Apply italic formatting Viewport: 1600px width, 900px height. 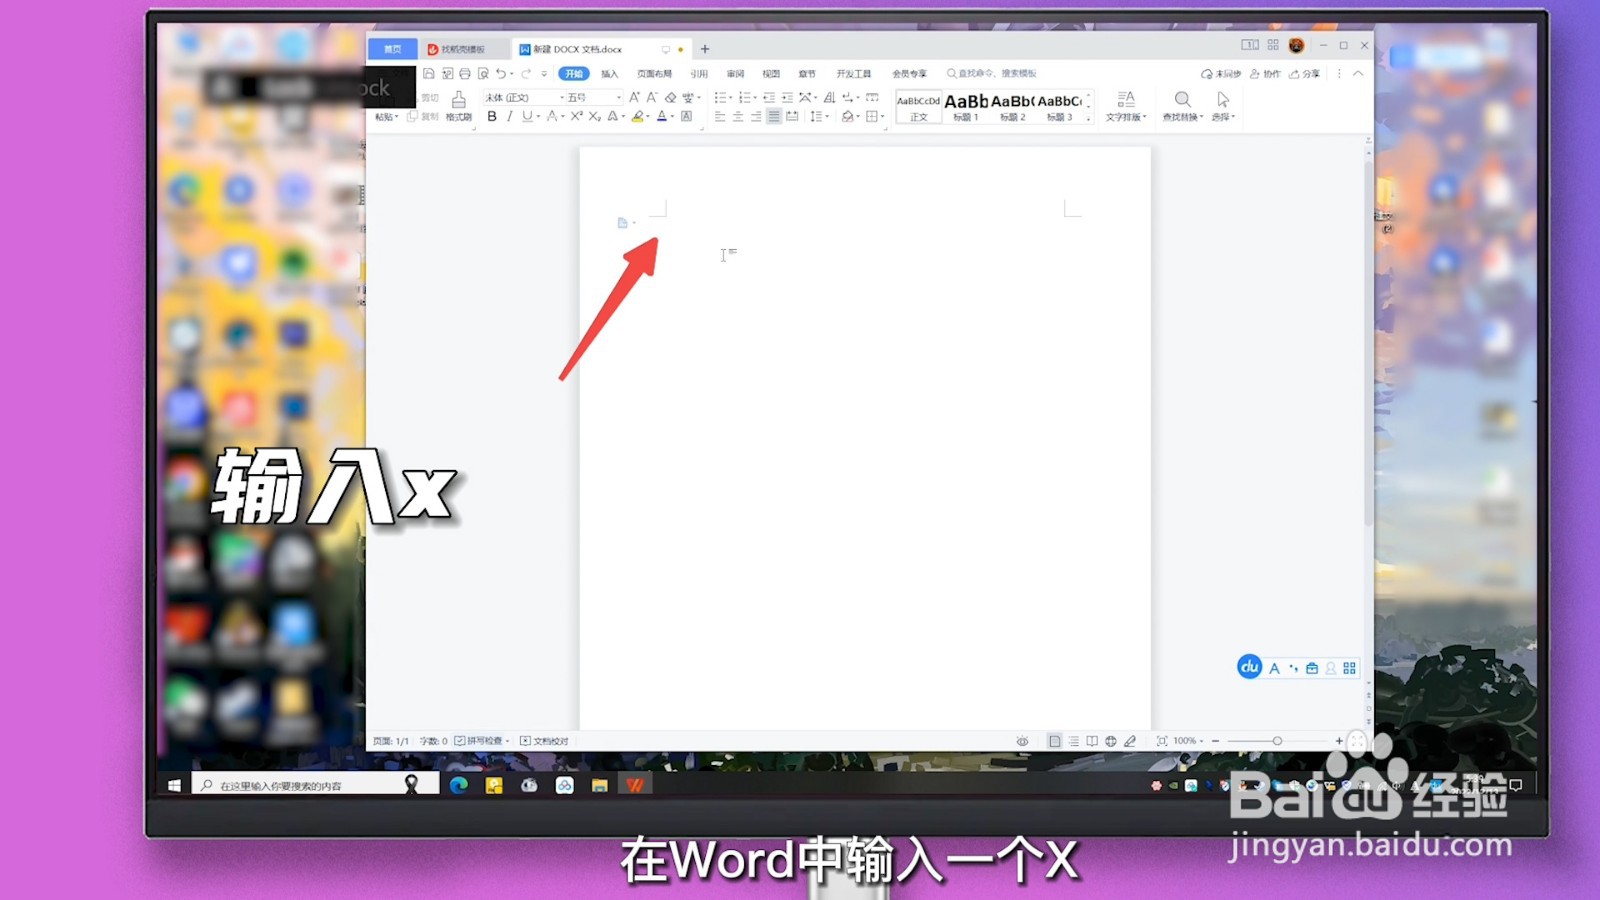pos(510,116)
